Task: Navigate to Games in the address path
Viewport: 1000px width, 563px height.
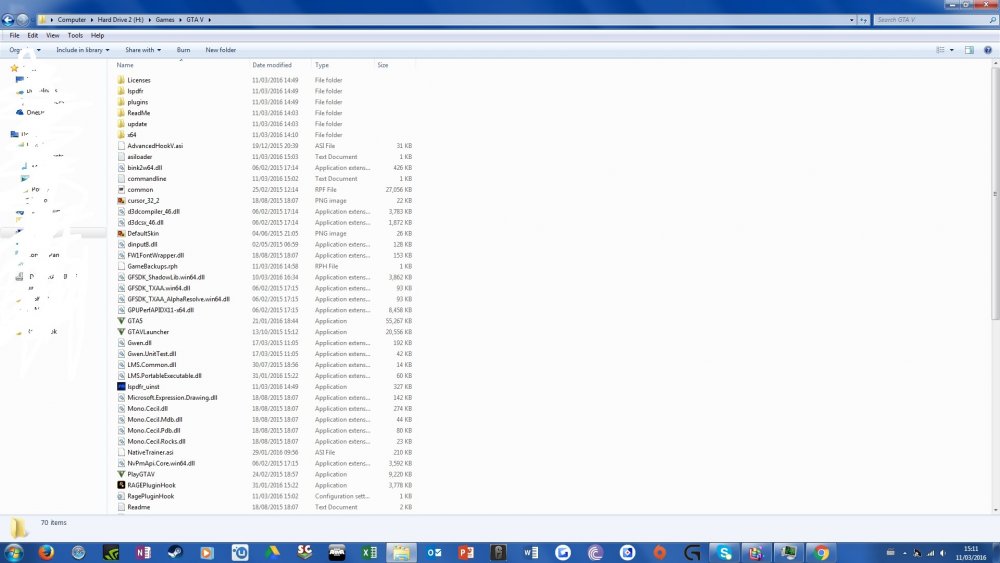Action: coord(165,20)
